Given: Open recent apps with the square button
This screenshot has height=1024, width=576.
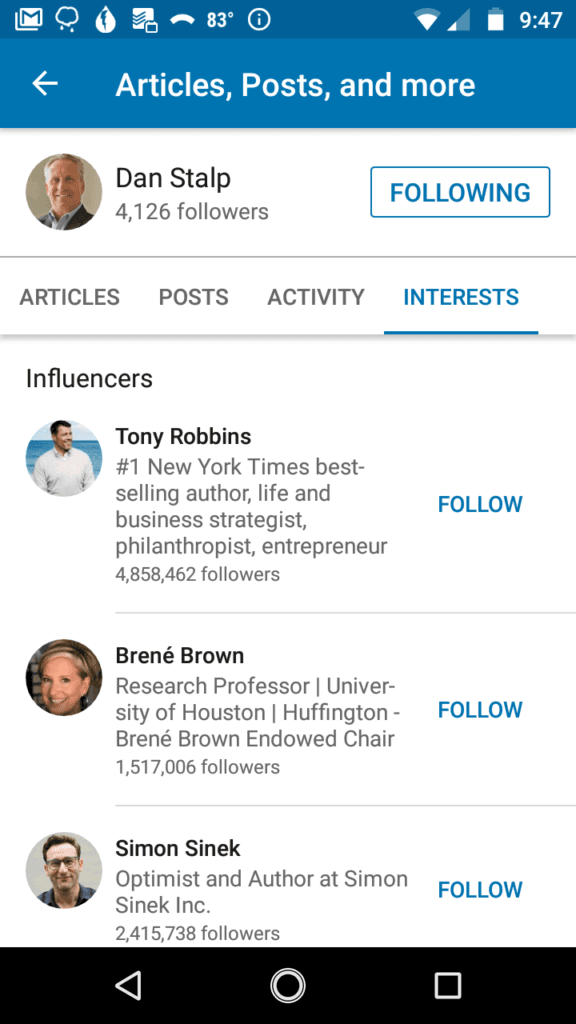Looking at the screenshot, I should click(447, 985).
